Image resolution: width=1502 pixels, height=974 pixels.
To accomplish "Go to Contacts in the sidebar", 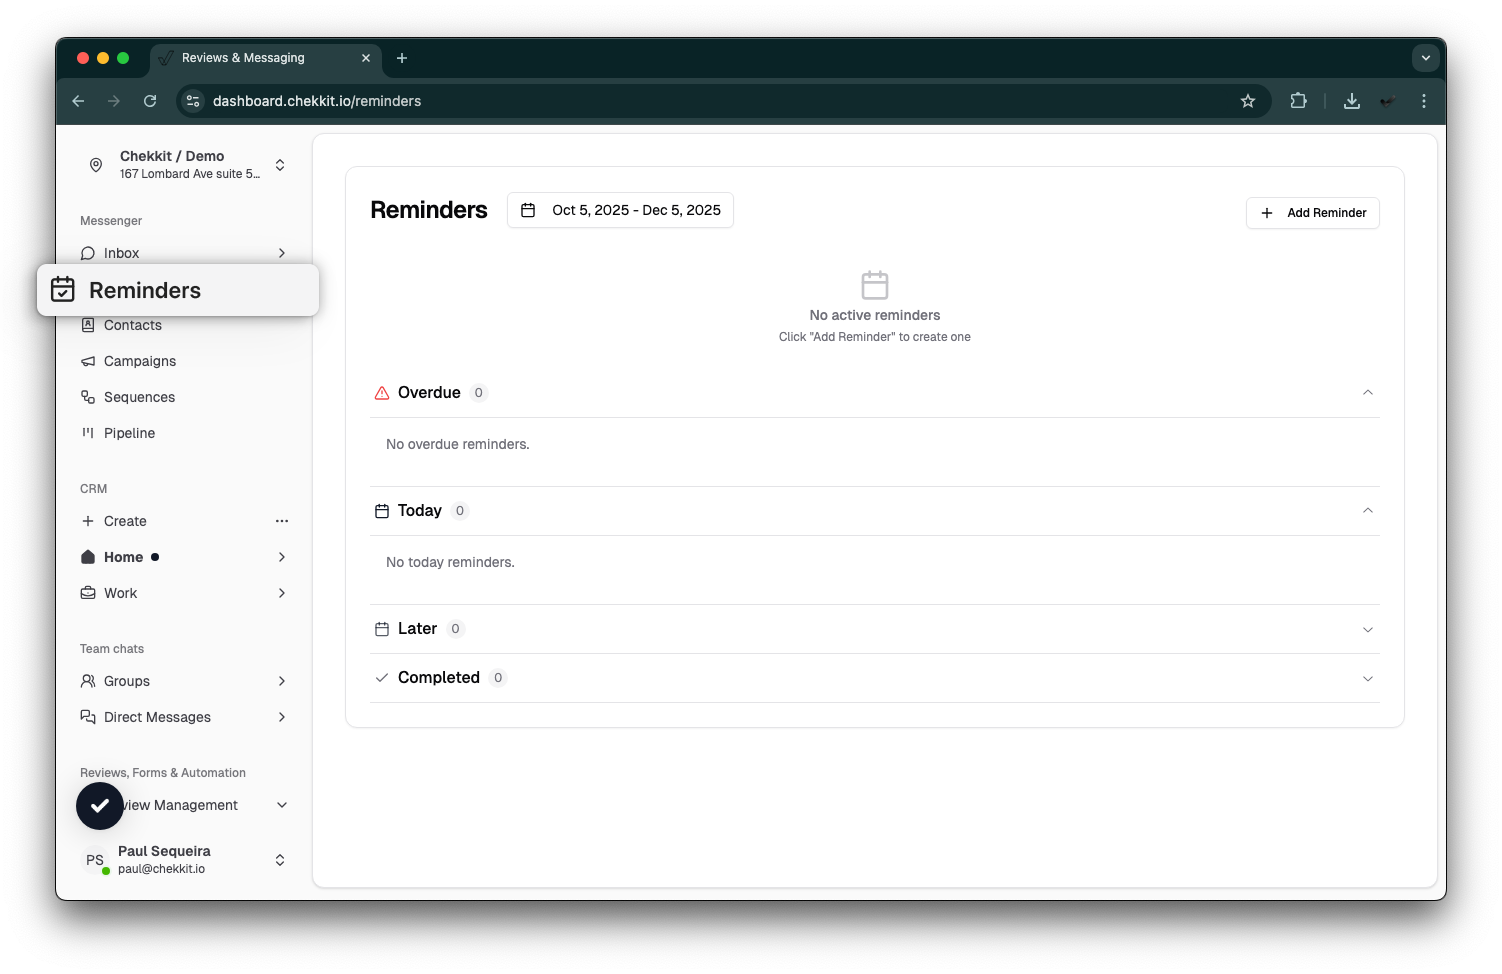I will coord(184,325).
